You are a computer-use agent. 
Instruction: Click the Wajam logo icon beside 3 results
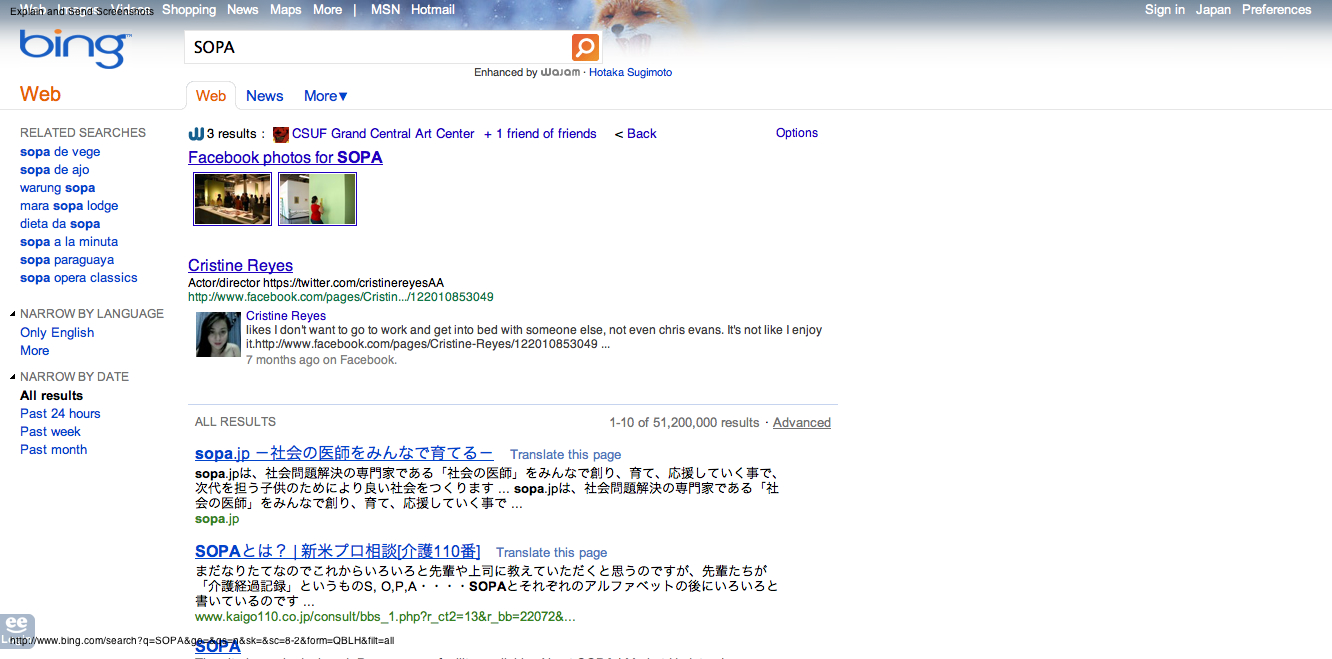click(196, 134)
